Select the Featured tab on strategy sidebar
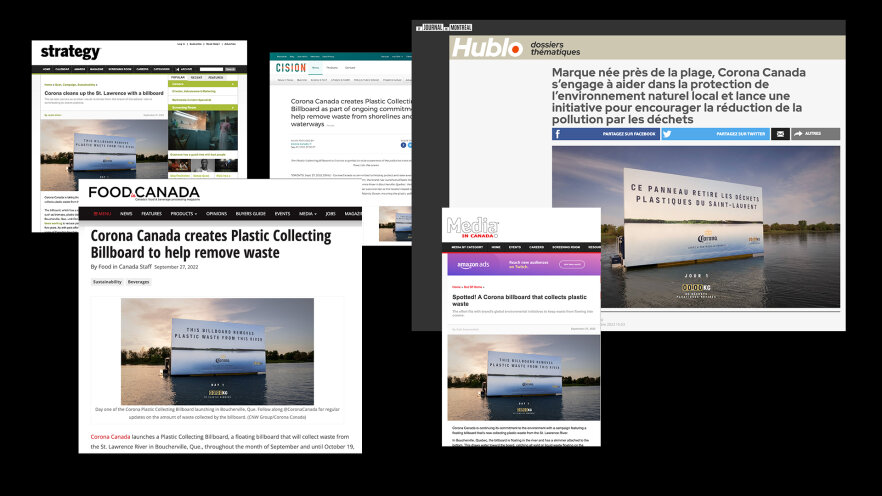 (215, 77)
